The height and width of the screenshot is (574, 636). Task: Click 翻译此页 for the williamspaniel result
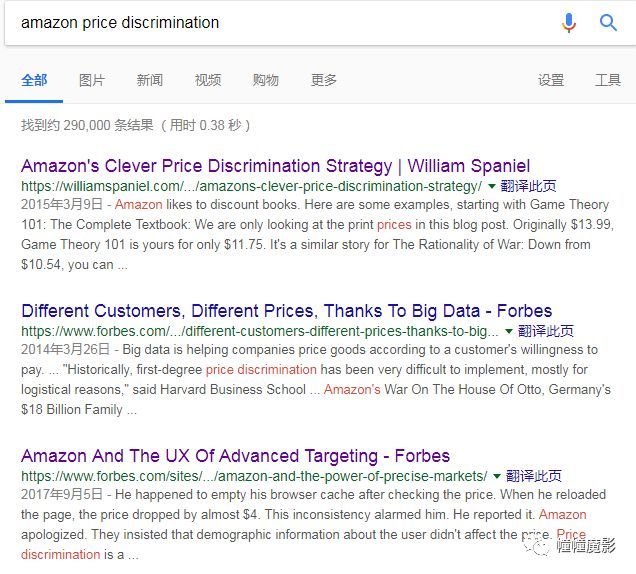coord(528,186)
